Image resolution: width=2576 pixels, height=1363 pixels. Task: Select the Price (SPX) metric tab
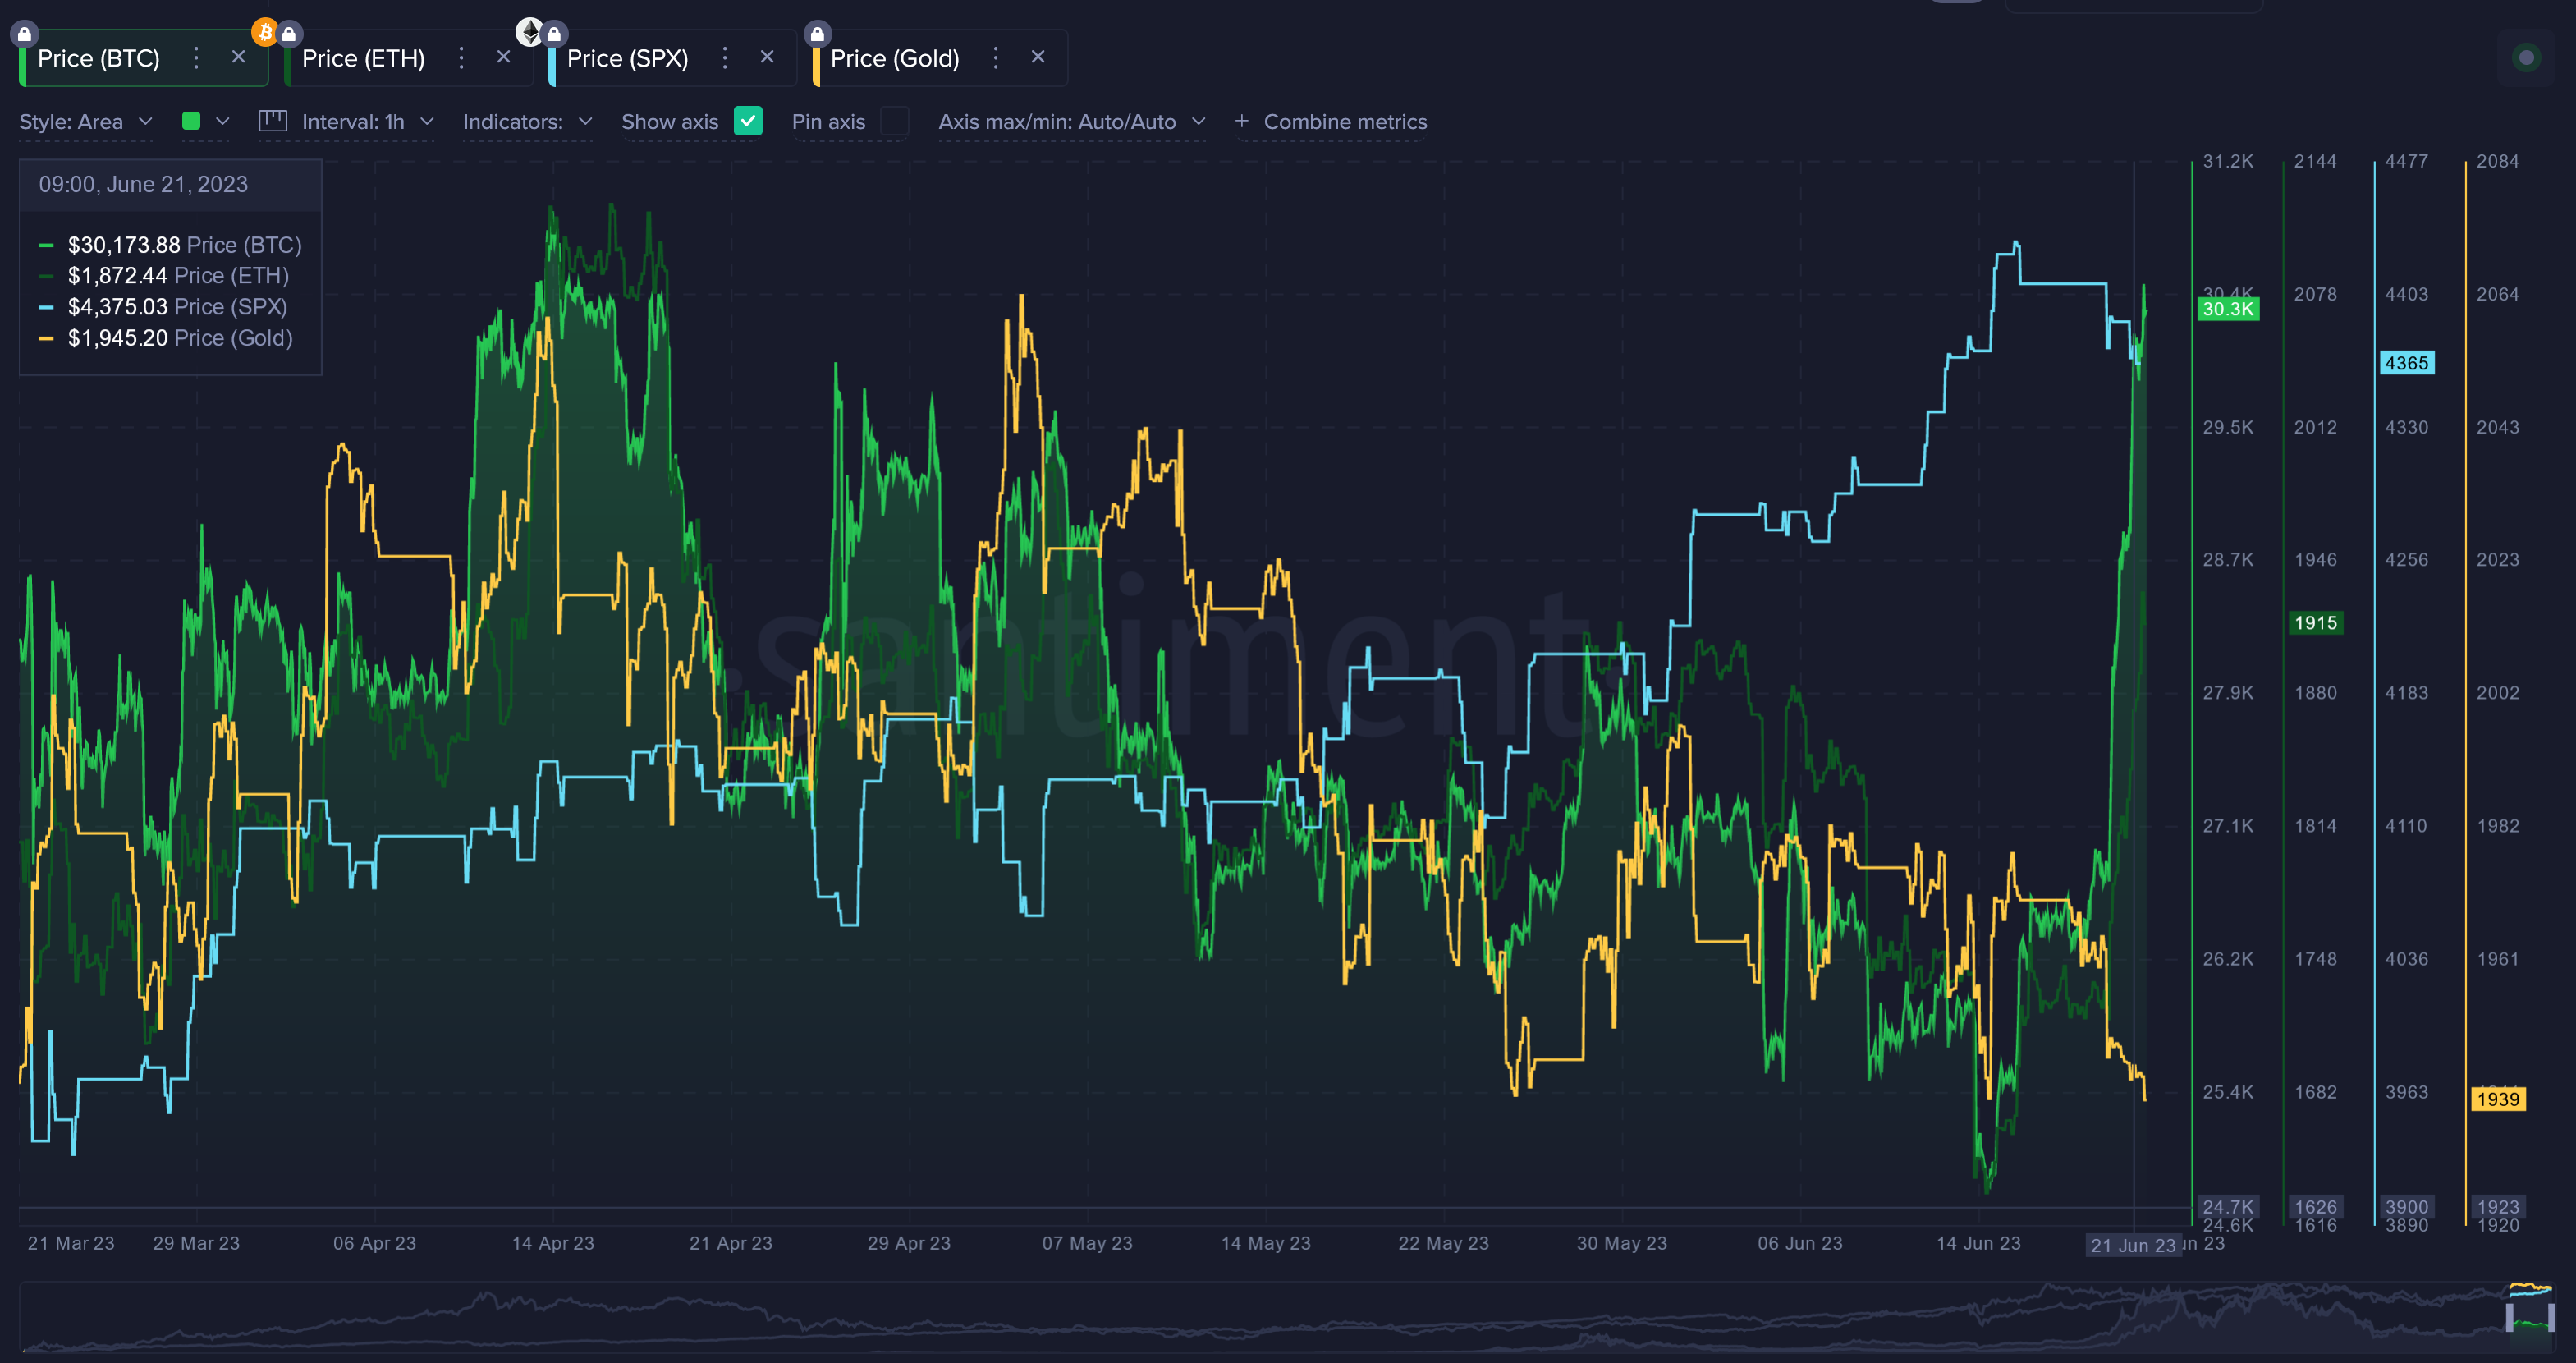point(627,59)
